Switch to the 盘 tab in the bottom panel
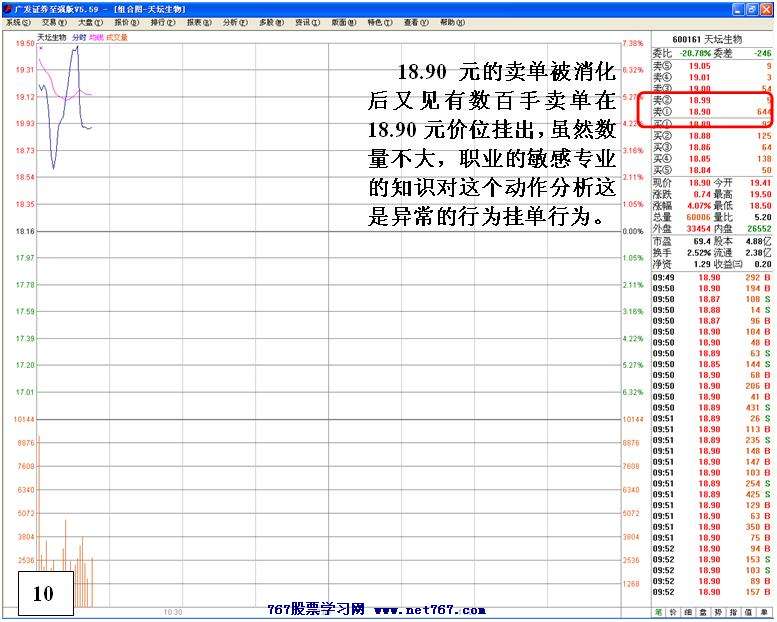 point(703,611)
